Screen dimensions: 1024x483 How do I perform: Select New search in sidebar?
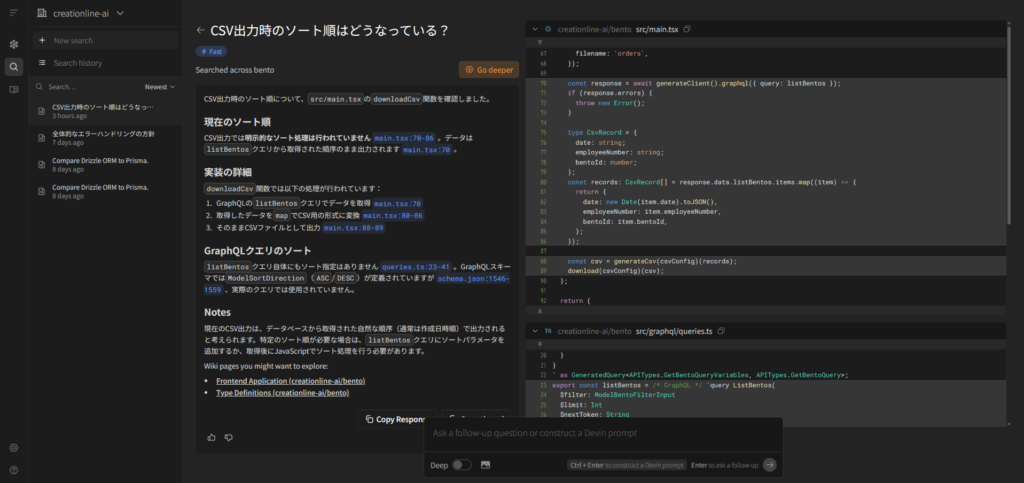[74, 41]
